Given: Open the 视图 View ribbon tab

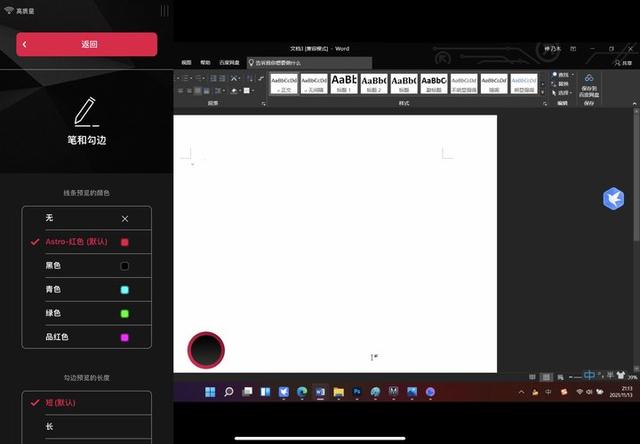Looking at the screenshot, I should point(186,62).
